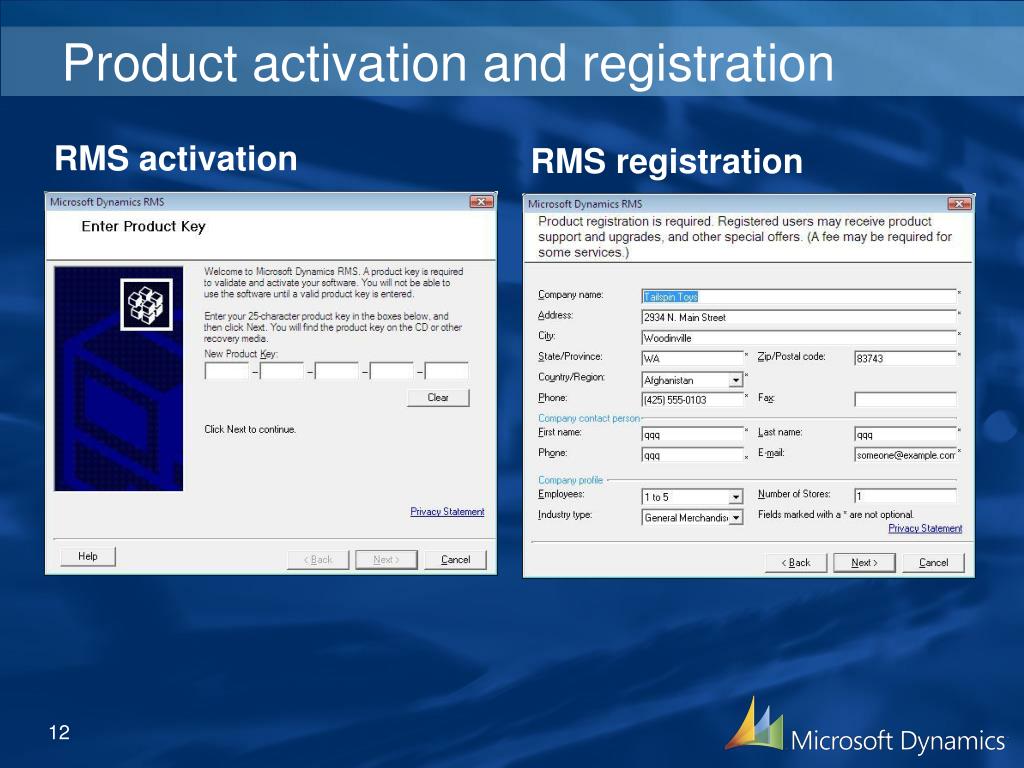This screenshot has width=1024, height=768.
Task: Click the Address field with 2934 N. Main Street
Action: [799, 317]
